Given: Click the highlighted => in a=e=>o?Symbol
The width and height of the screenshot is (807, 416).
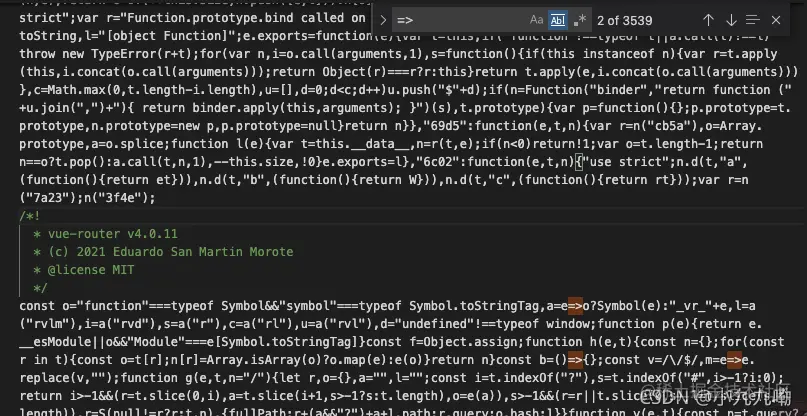Looking at the screenshot, I should tap(575, 306).
